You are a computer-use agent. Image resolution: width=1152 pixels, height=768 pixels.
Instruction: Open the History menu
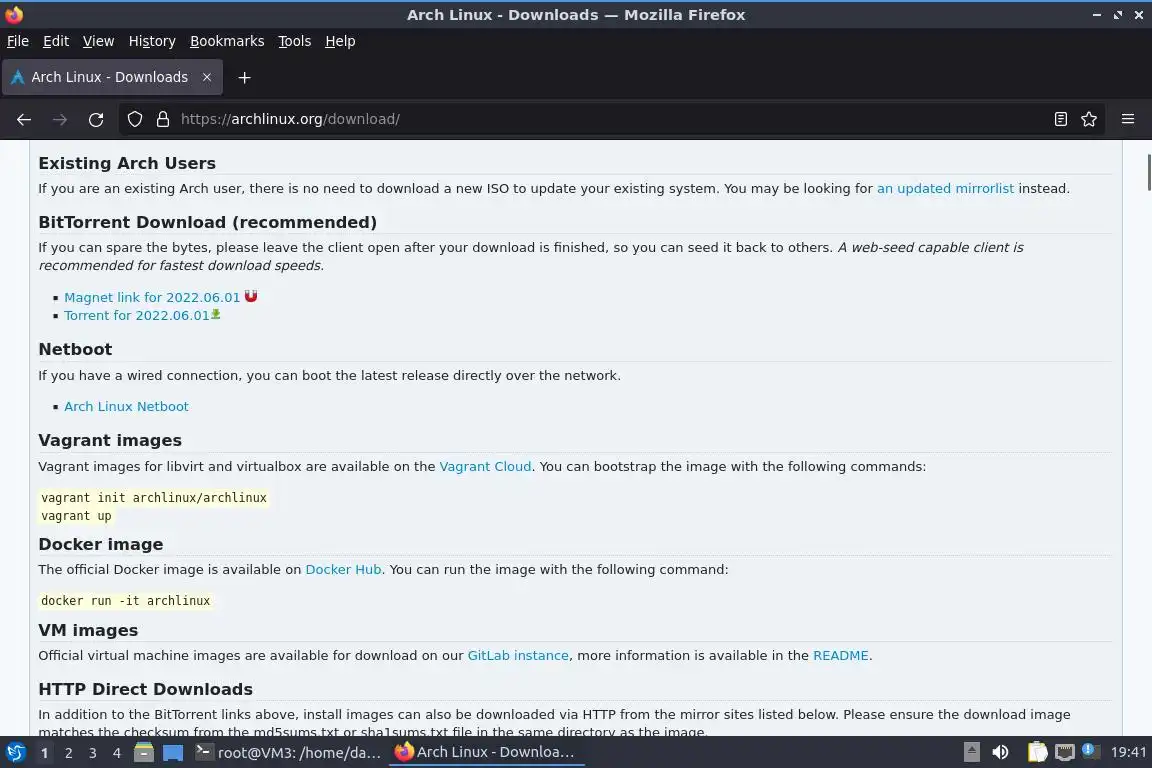point(152,41)
